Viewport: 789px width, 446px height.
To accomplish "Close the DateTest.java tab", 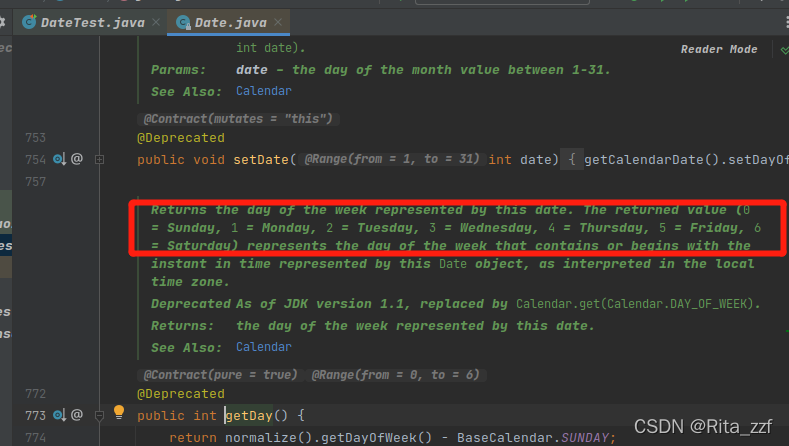I will click(156, 22).
